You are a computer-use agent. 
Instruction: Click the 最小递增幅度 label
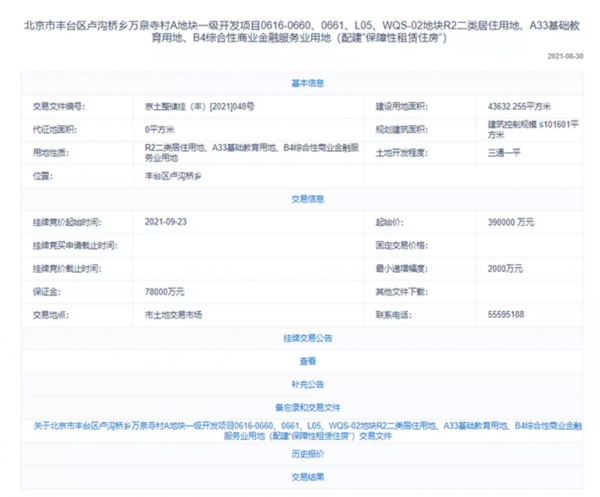coord(401,269)
